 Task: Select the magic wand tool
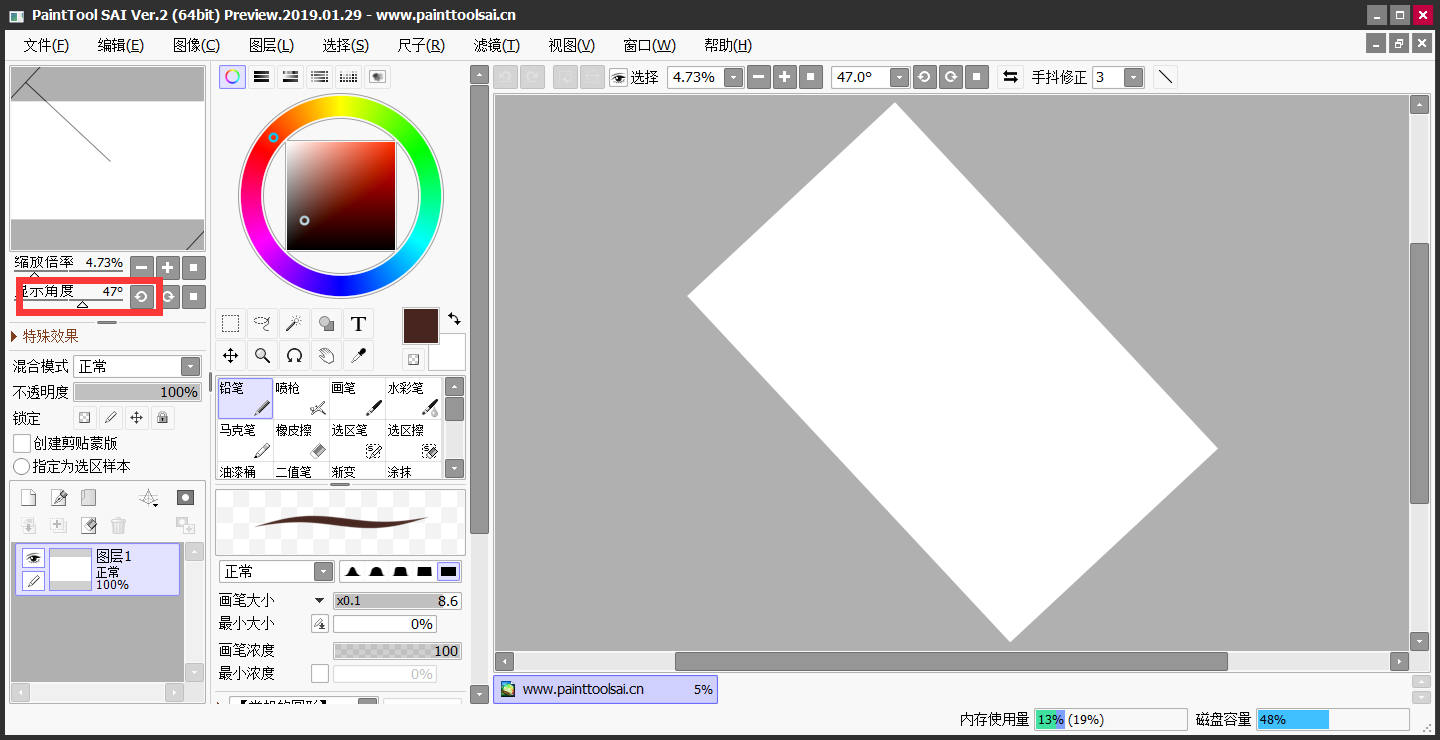pos(294,323)
